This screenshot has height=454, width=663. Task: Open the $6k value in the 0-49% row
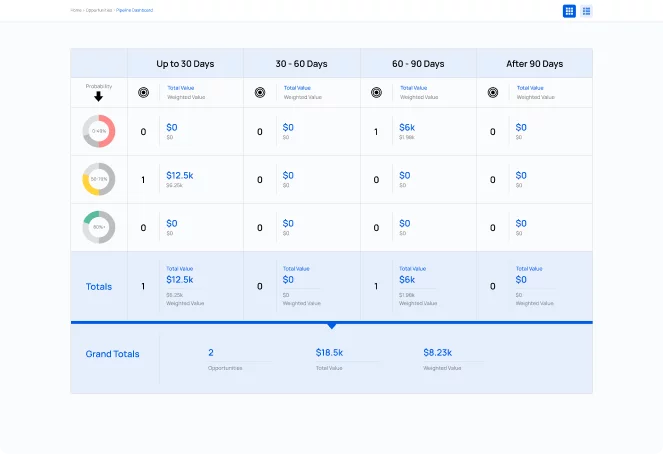[407, 127]
